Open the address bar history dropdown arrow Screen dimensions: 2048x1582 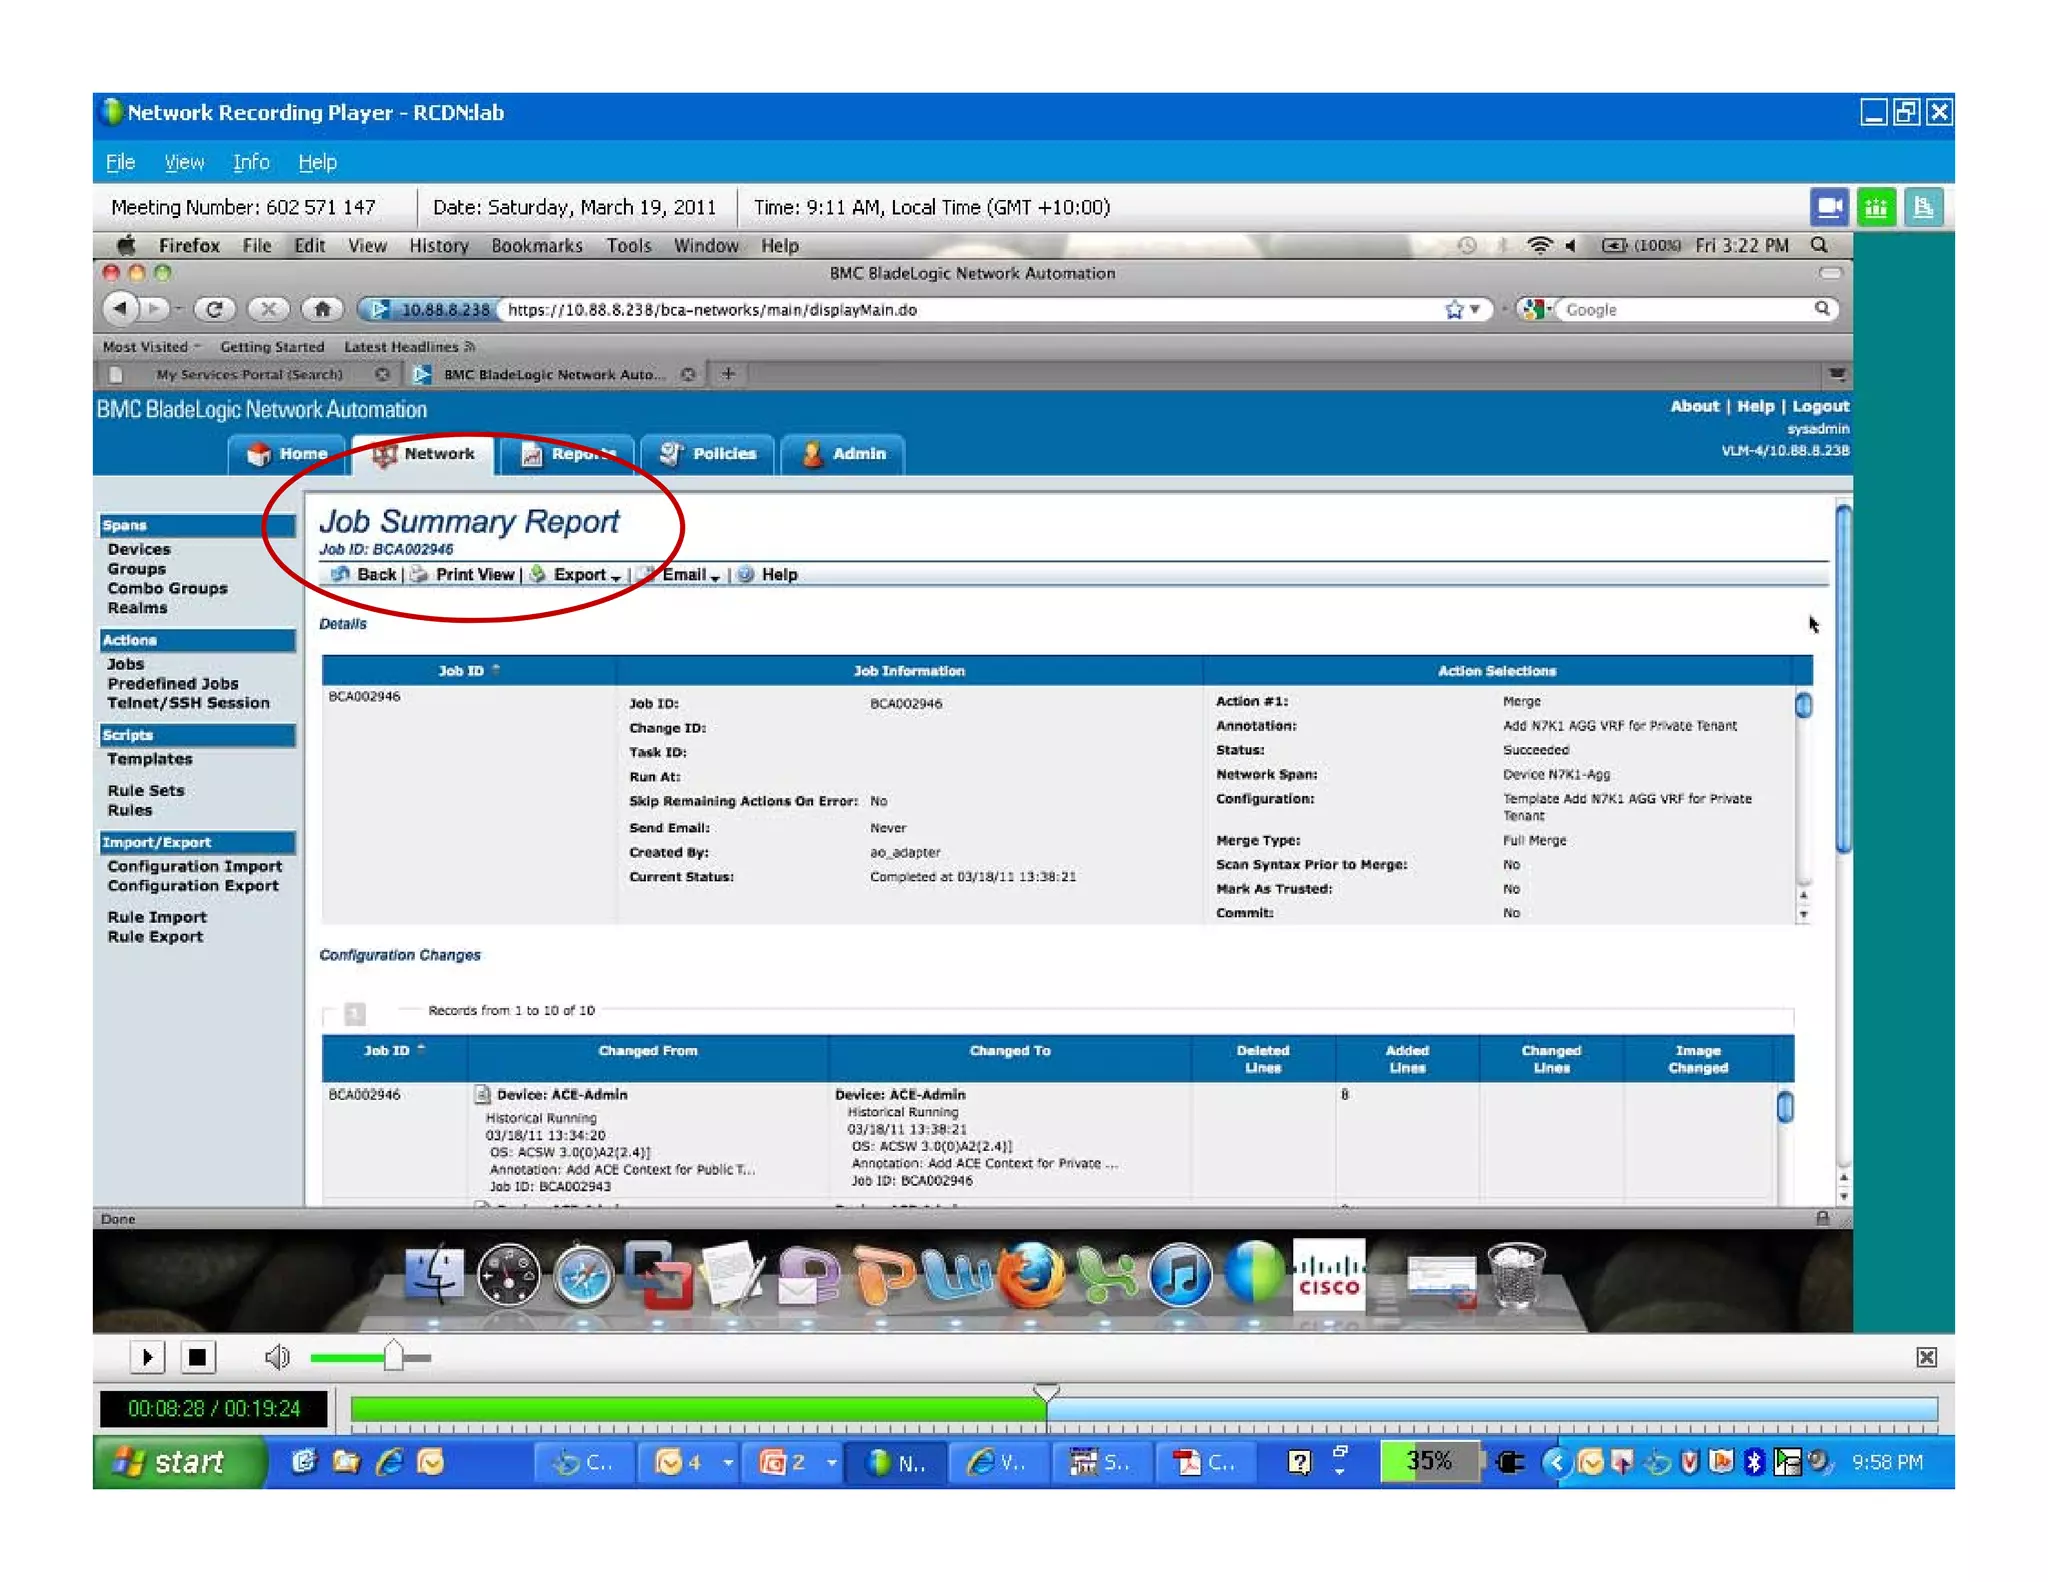pyautogui.click(x=1475, y=310)
